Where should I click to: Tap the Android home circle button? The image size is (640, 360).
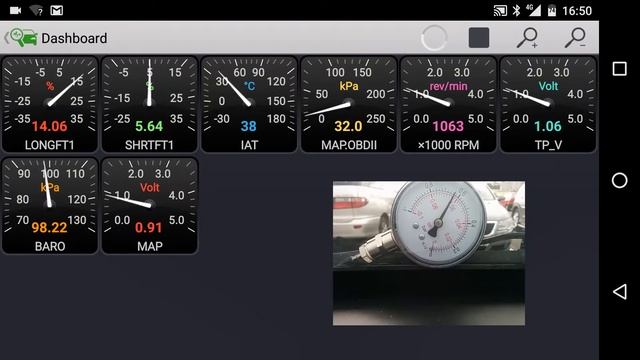click(x=620, y=180)
